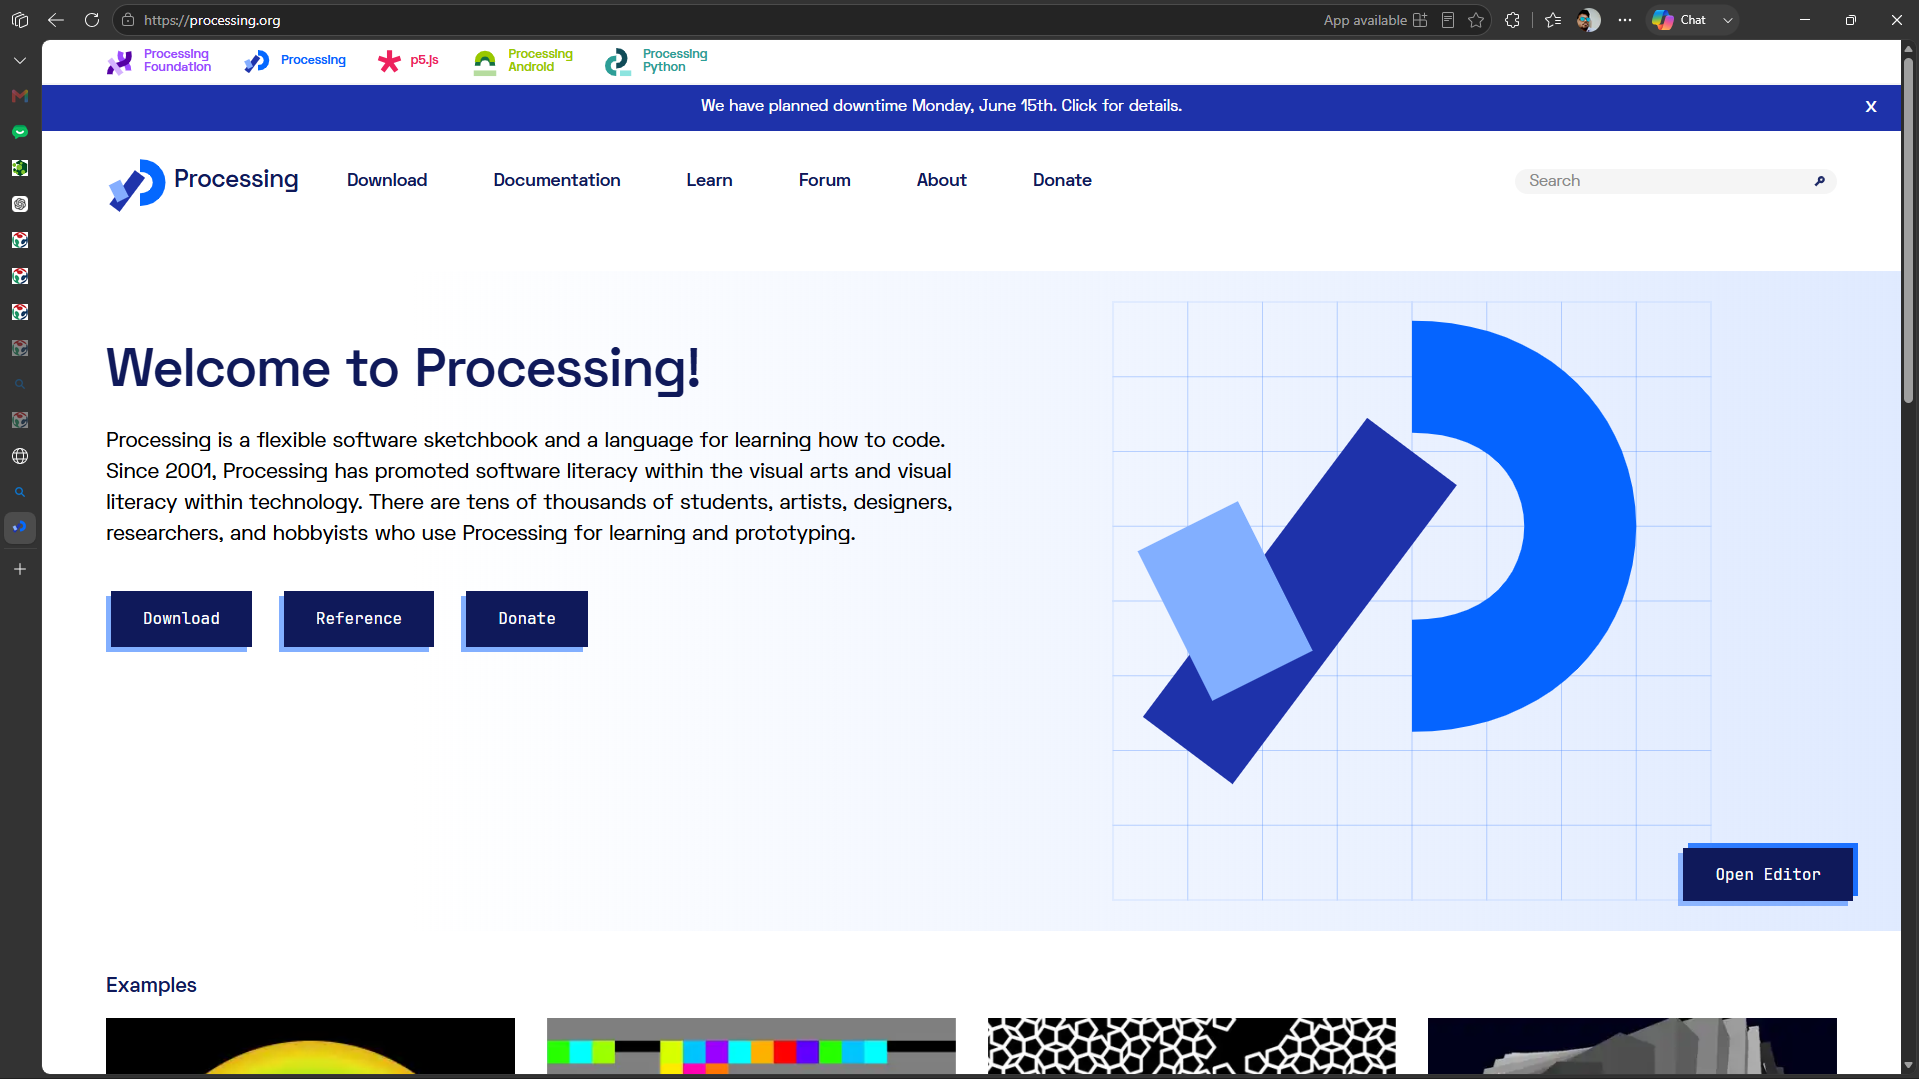Open the color bars example thumbnail
1919x1079 pixels.
751,1046
